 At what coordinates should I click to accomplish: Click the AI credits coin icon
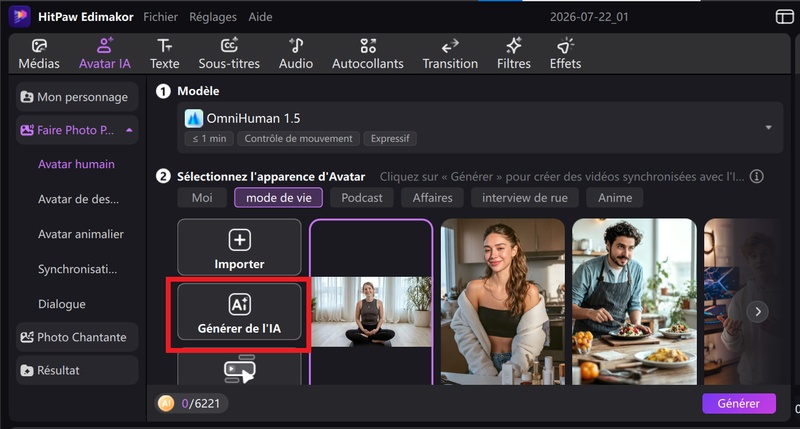(165, 403)
